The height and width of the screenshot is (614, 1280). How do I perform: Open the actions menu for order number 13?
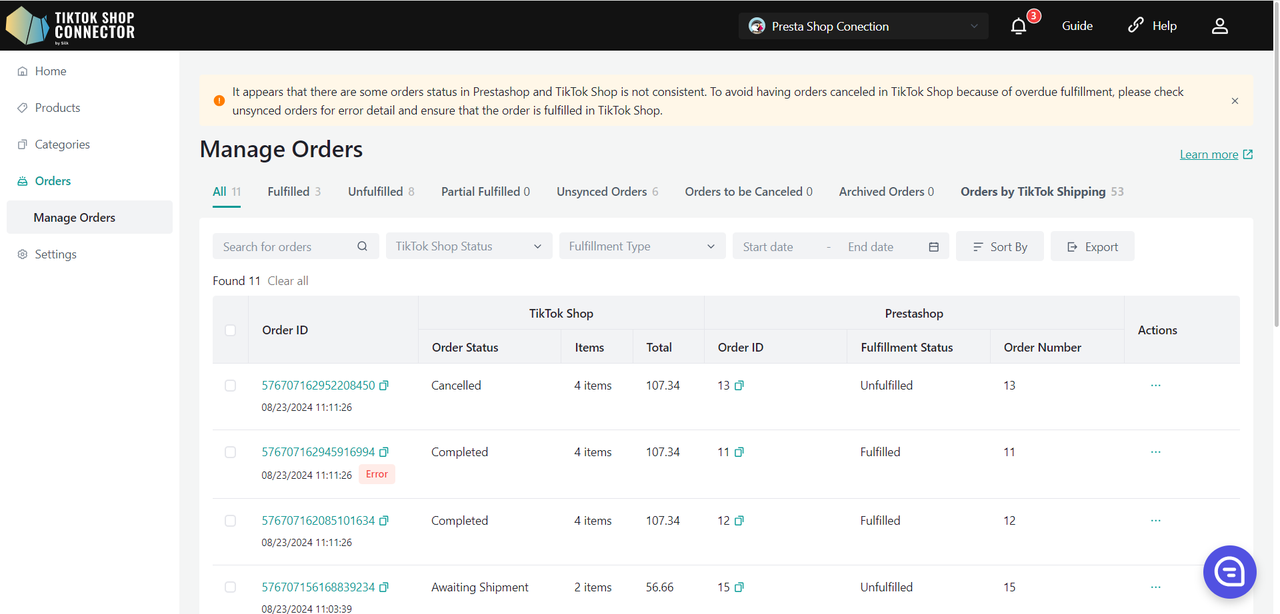tap(1156, 385)
